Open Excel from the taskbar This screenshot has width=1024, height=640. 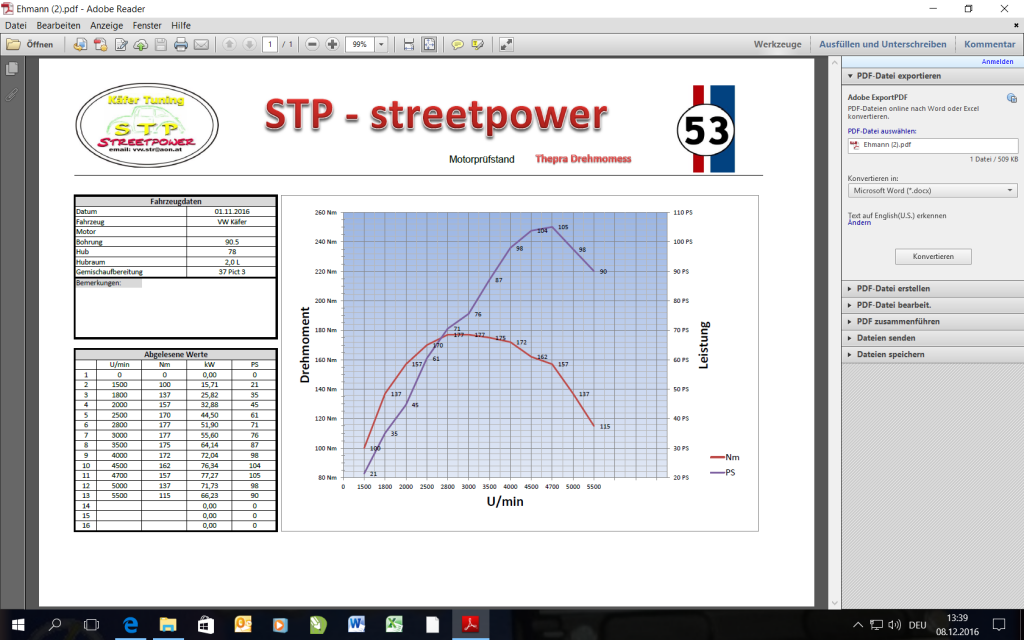(394, 625)
